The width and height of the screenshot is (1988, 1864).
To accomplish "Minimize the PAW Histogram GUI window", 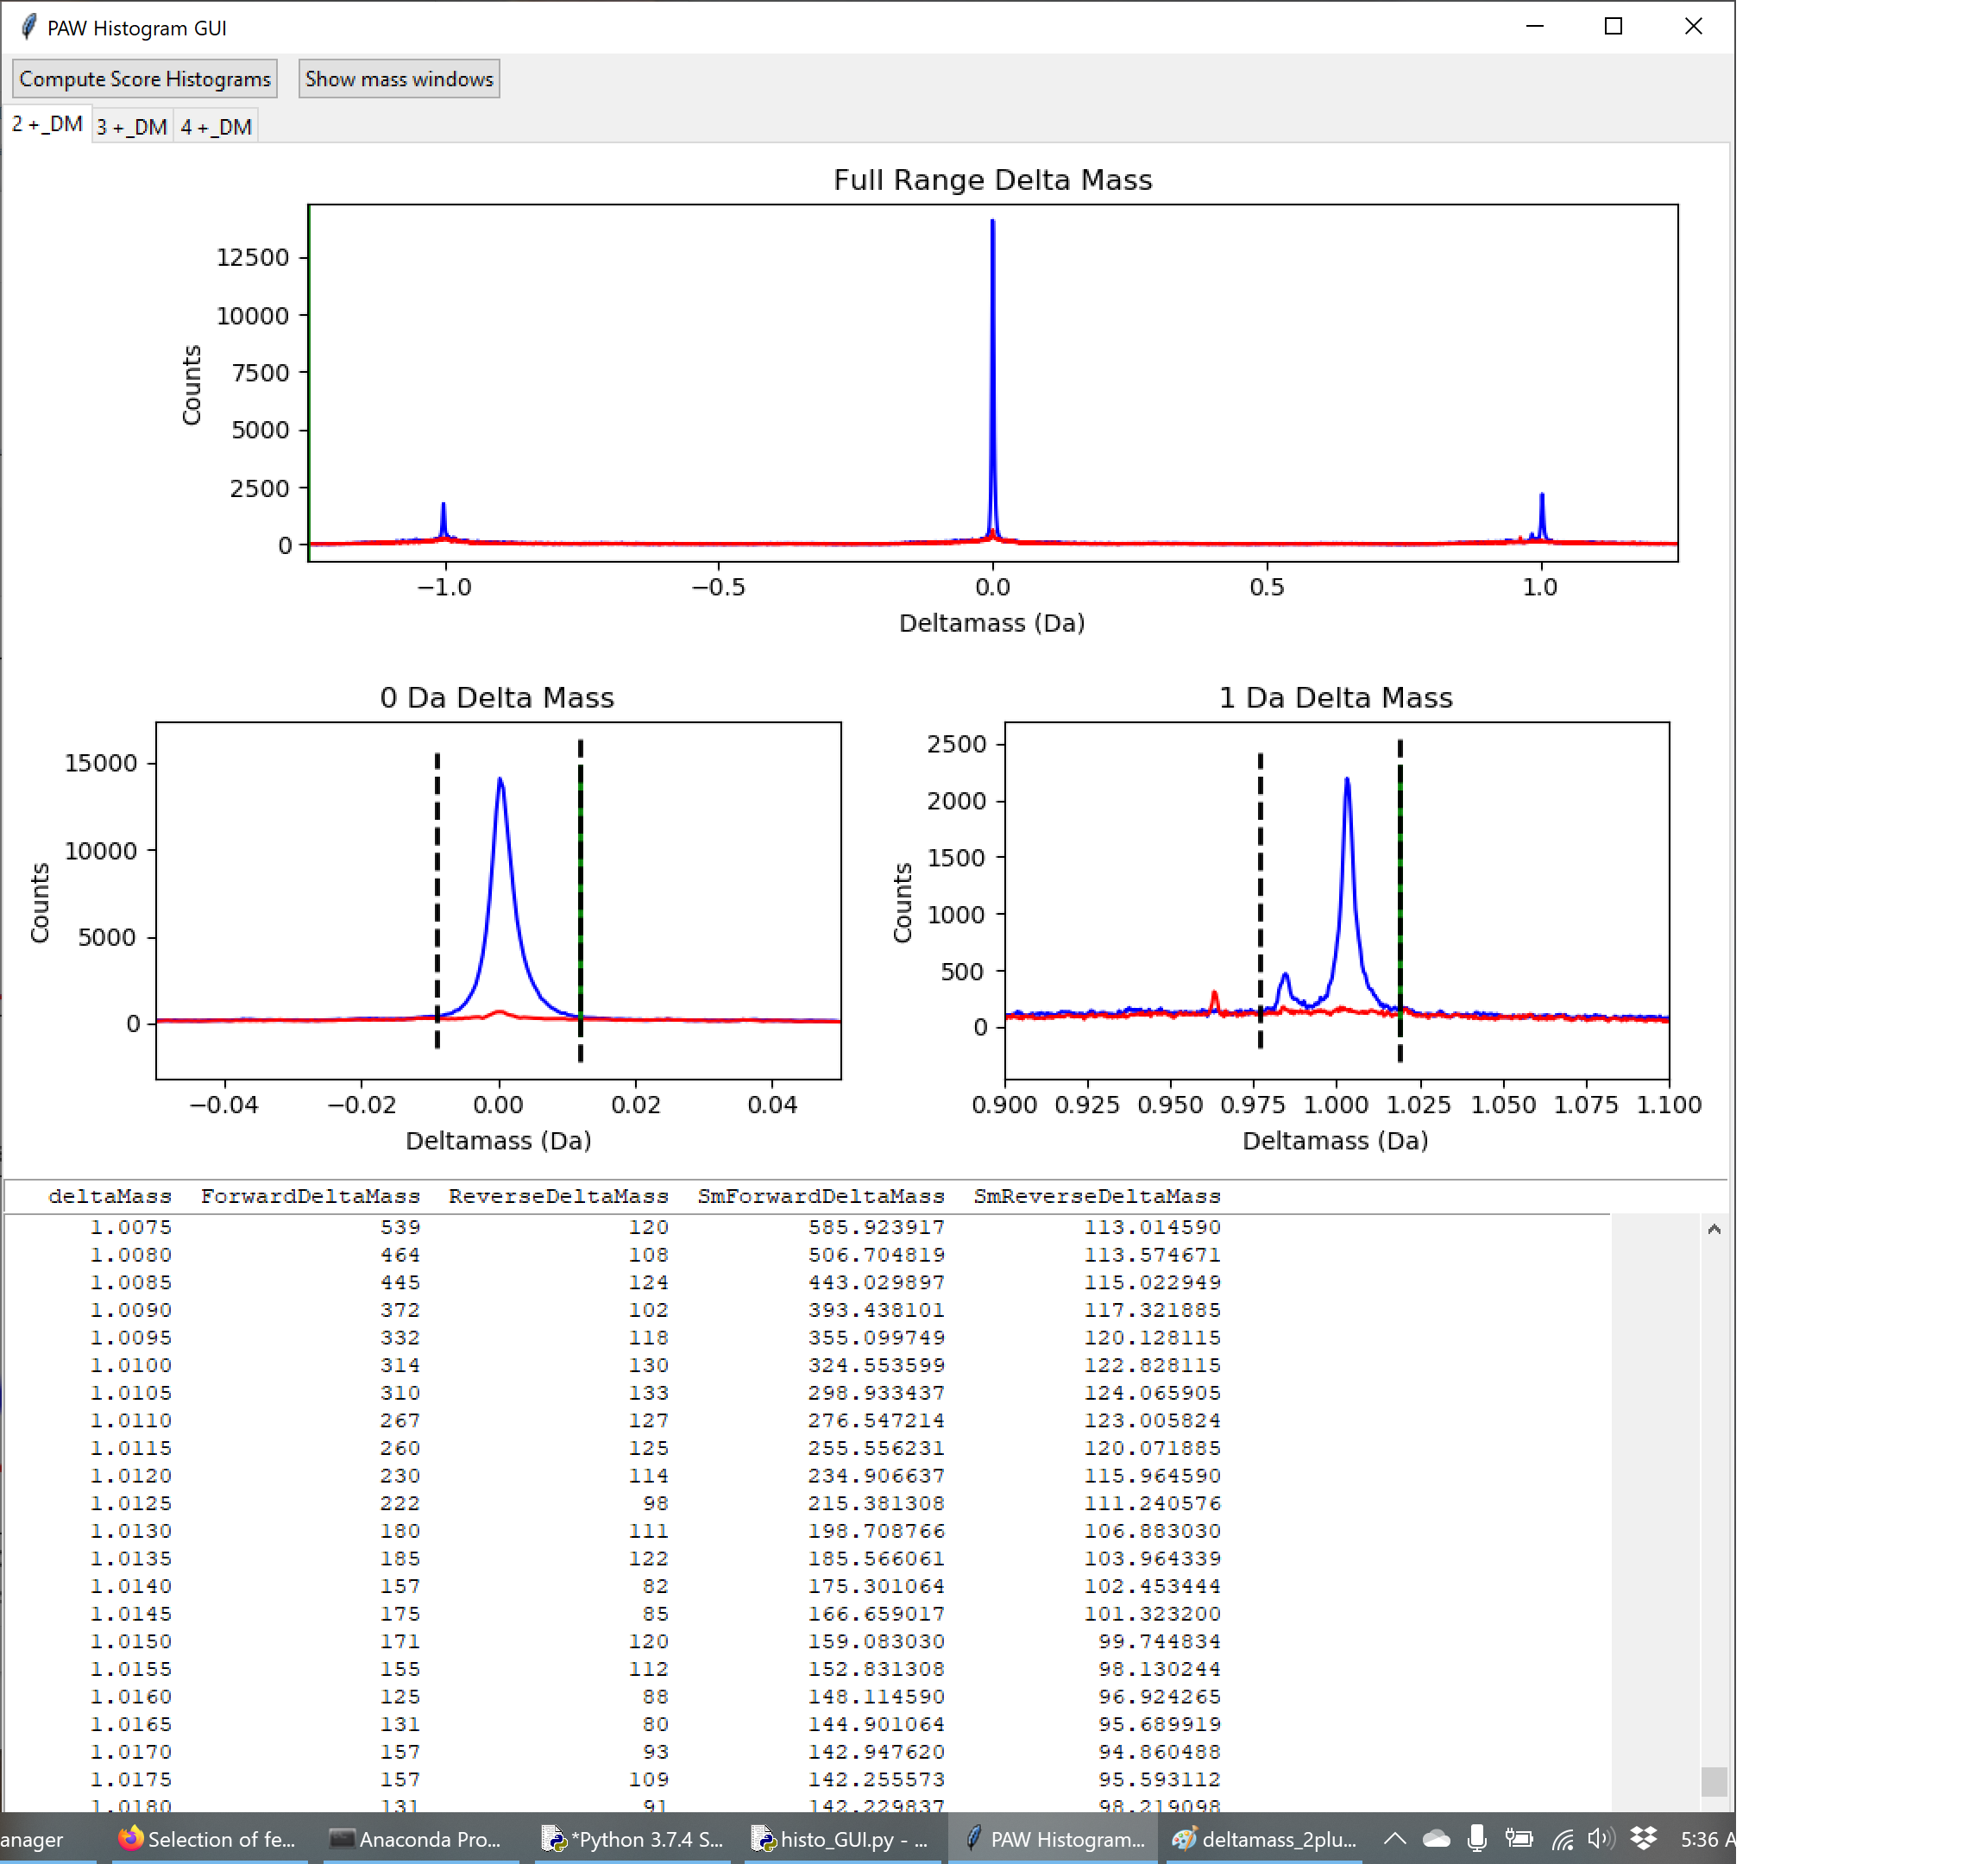I will (1535, 26).
